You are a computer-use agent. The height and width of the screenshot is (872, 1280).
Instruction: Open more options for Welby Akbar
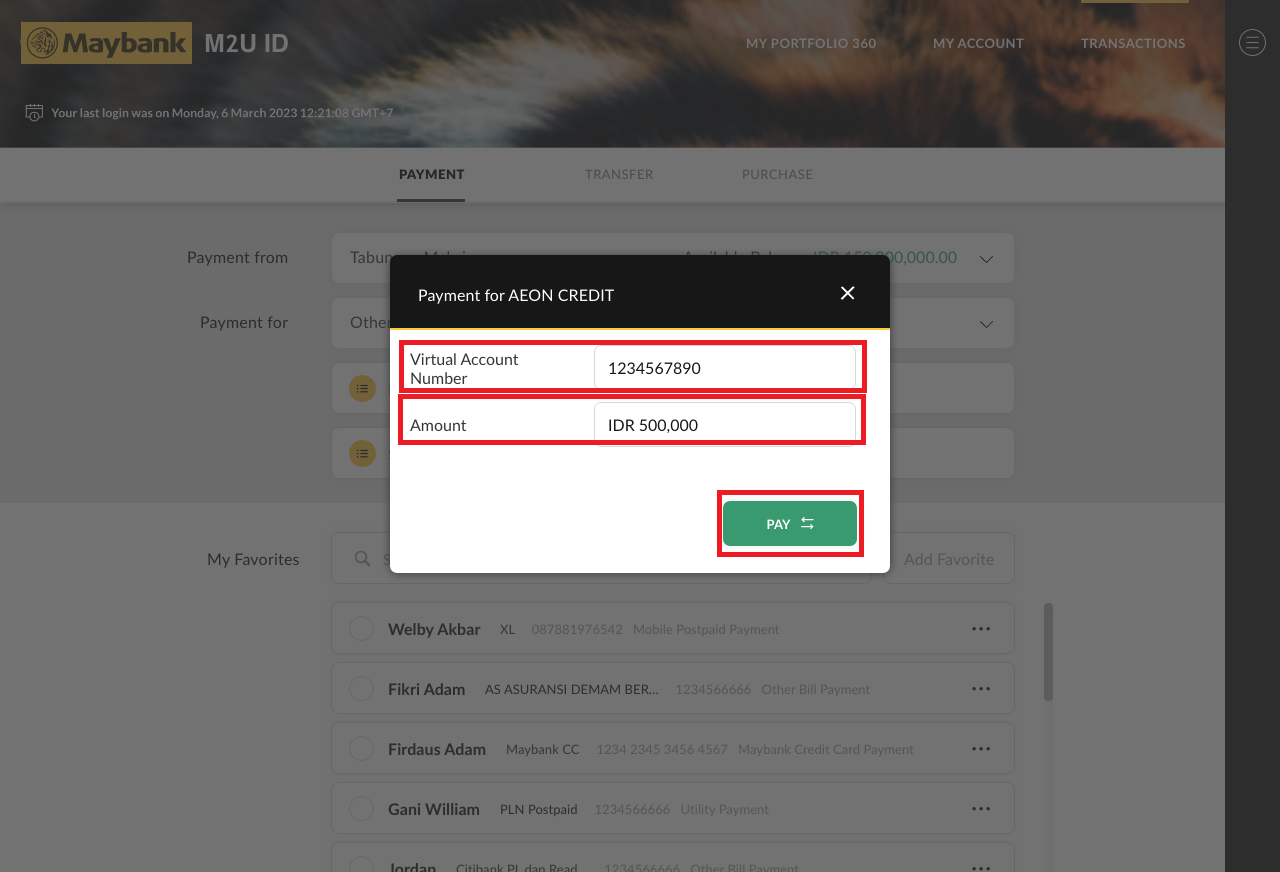click(x=980, y=629)
